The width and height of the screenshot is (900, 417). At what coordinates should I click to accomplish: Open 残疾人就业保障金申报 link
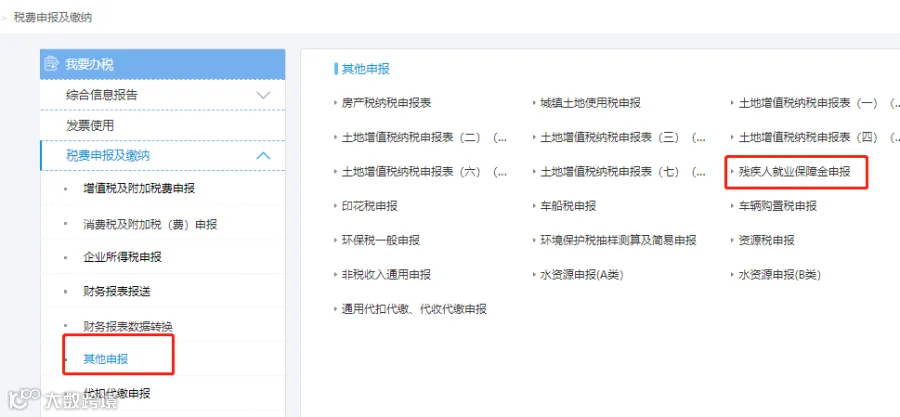794,172
